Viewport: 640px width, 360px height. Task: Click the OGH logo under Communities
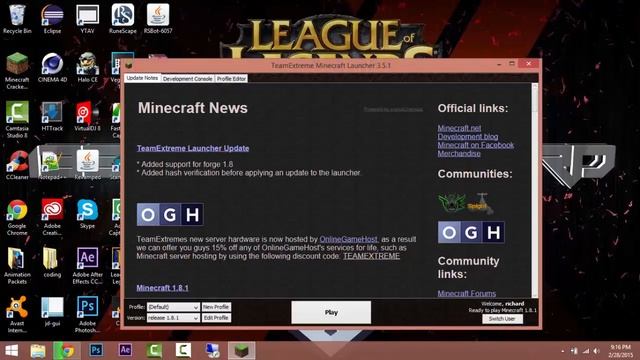click(471, 232)
